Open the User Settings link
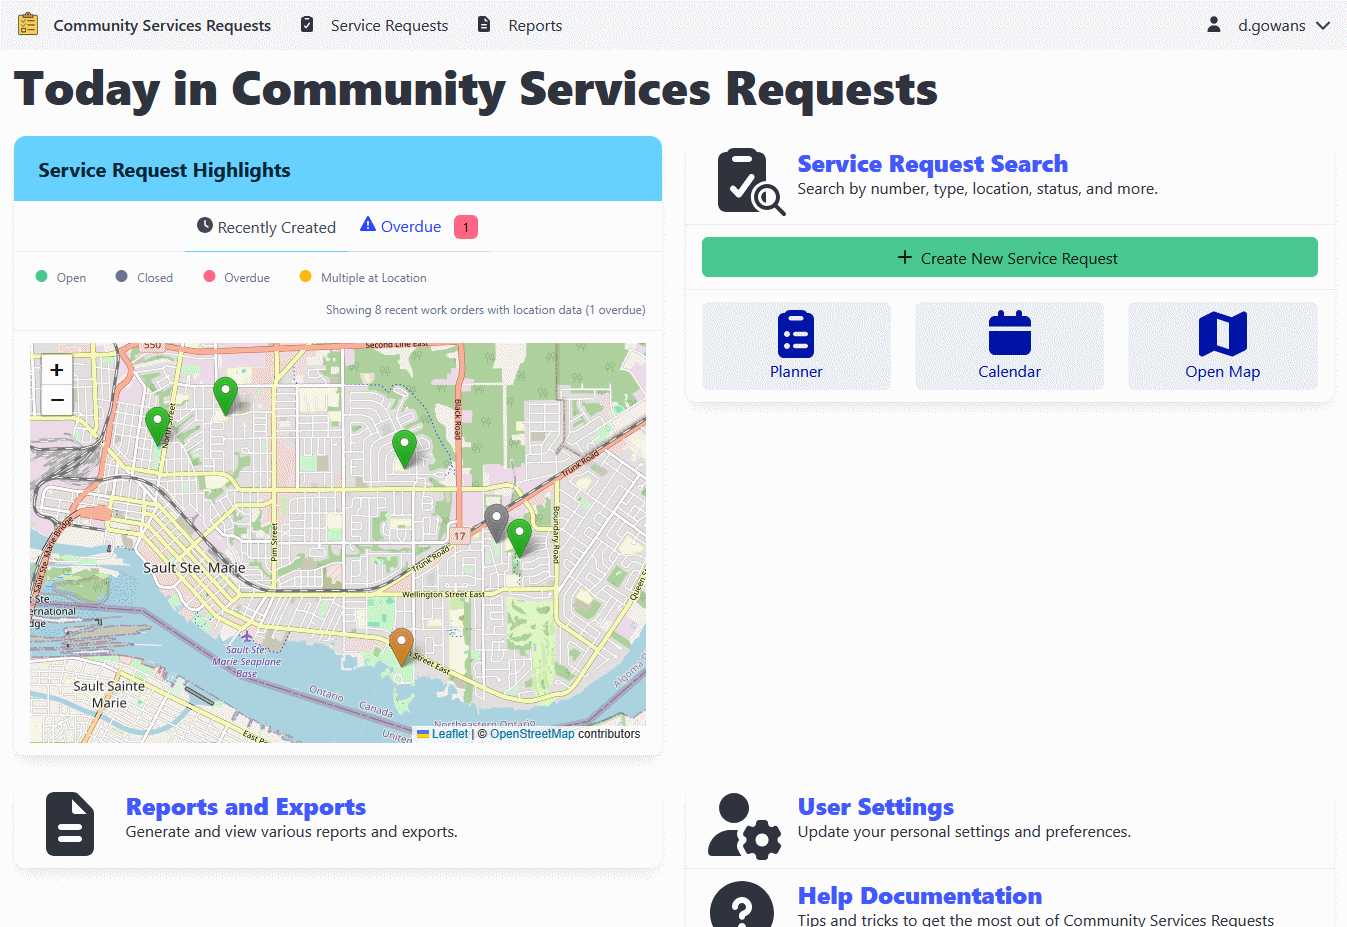The height and width of the screenshot is (927, 1347). pos(875,806)
